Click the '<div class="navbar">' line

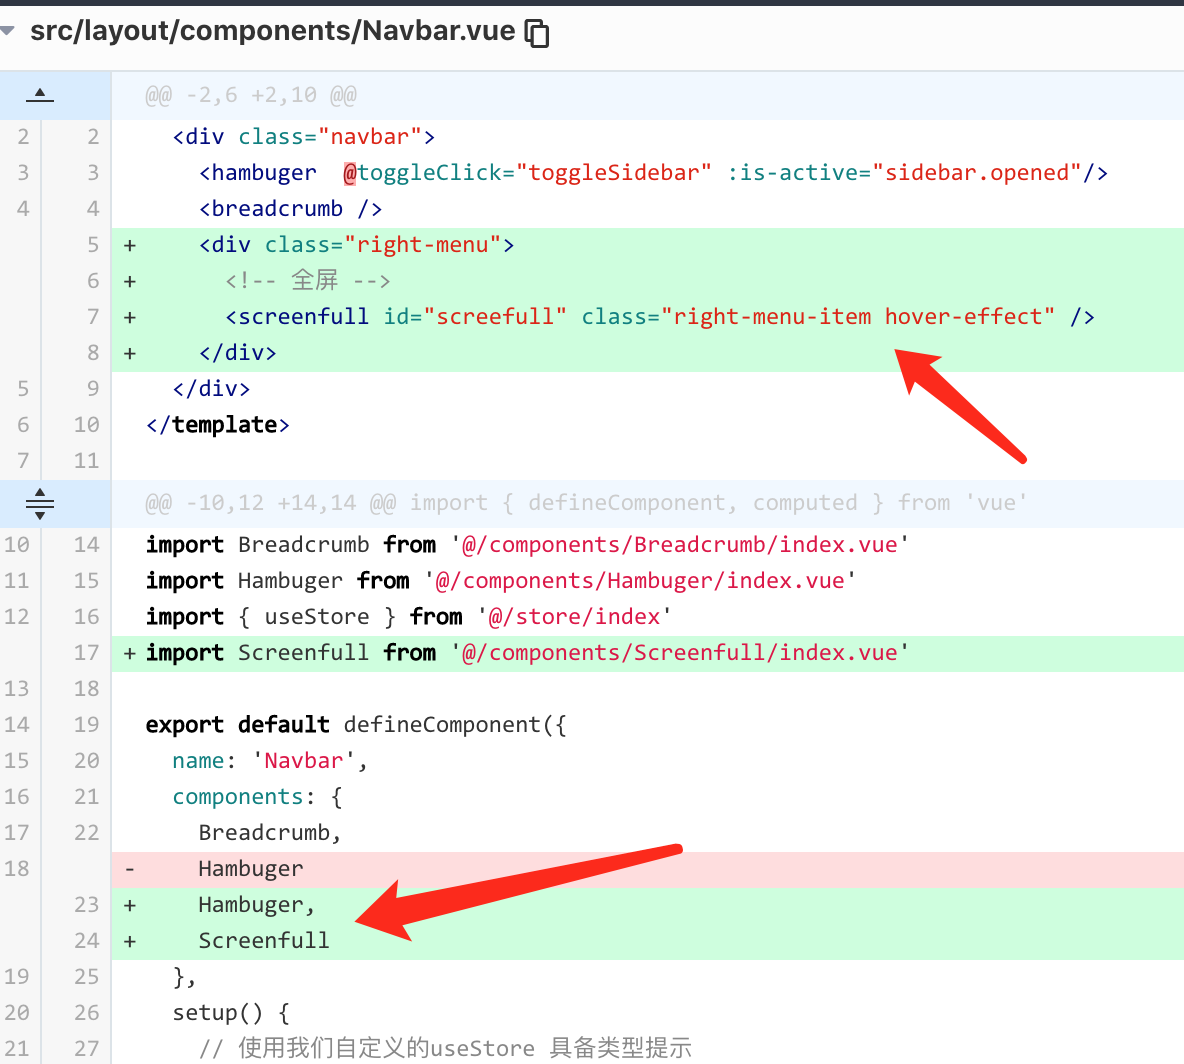click(x=304, y=137)
